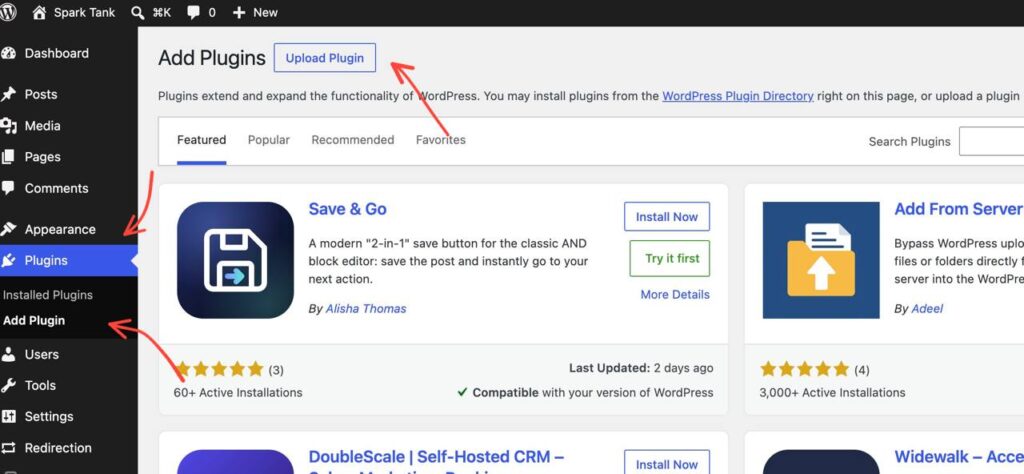Click the Dashboard gauge icon
This screenshot has height=474, width=1024.
click(8, 54)
